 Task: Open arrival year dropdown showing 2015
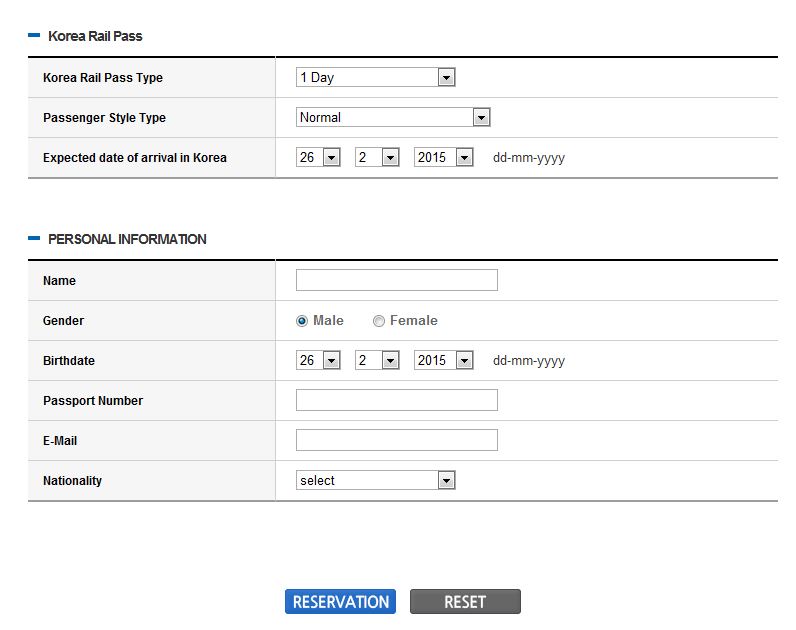click(443, 157)
